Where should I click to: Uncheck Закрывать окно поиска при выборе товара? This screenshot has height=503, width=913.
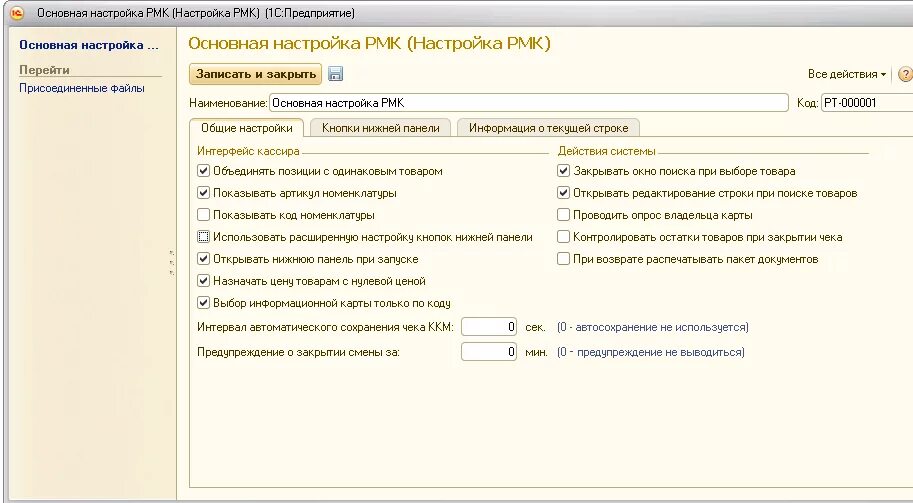coord(563,171)
